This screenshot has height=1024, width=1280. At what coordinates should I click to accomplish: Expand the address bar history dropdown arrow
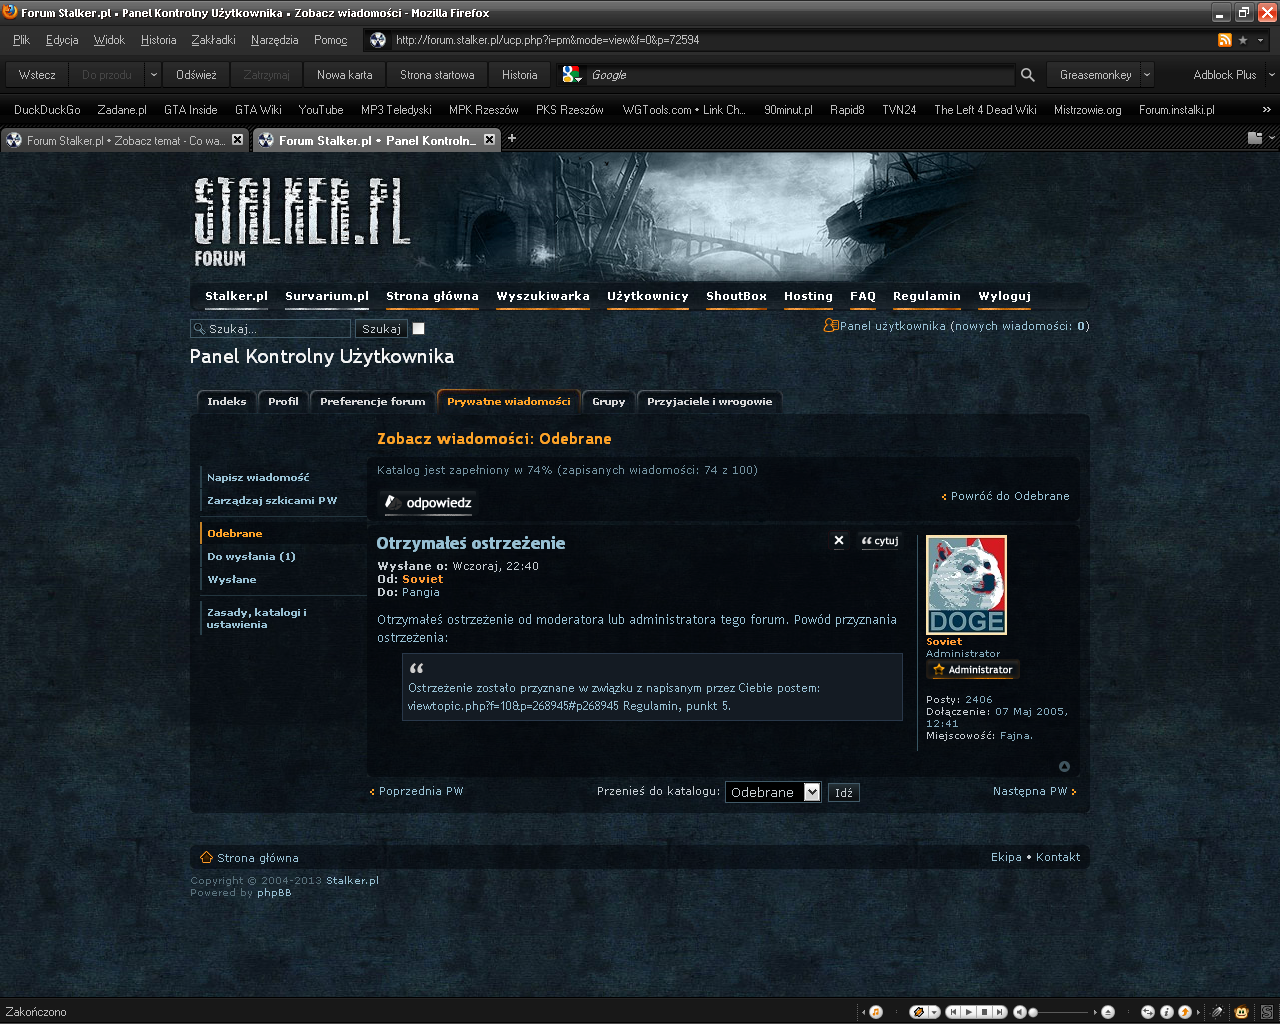(1261, 40)
